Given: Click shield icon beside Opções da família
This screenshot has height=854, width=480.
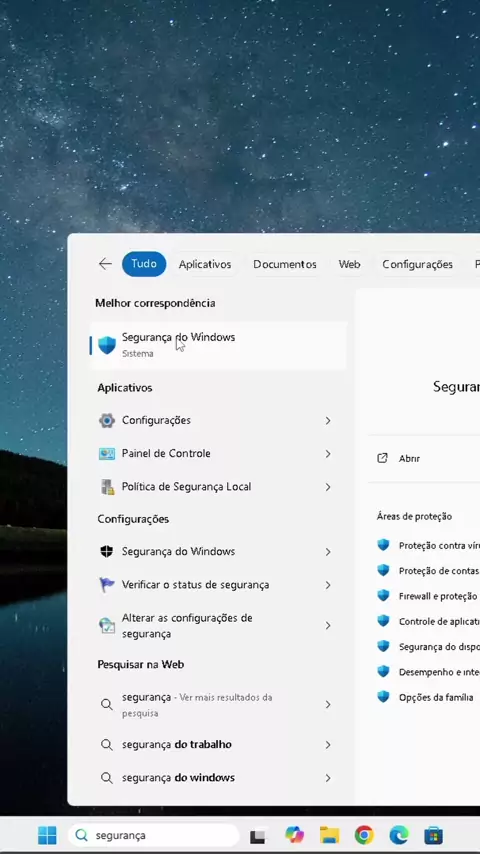Looking at the screenshot, I should click(384, 697).
